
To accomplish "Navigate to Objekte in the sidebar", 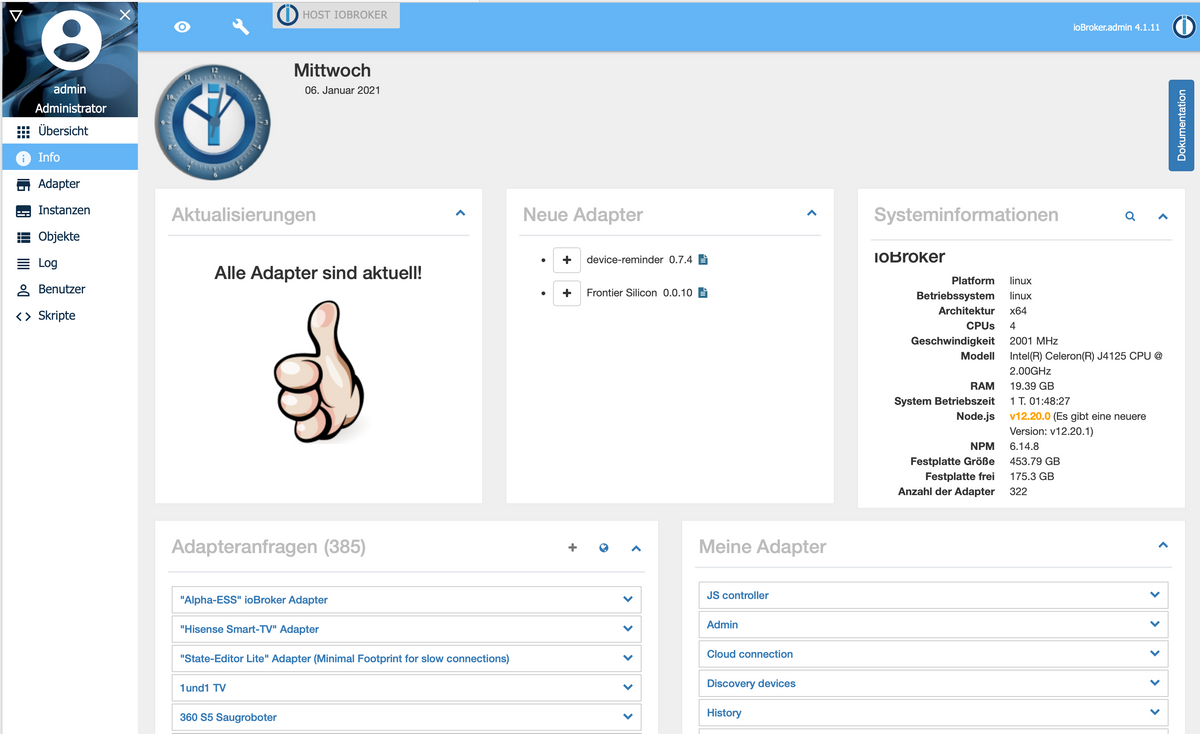I will coord(70,237).
